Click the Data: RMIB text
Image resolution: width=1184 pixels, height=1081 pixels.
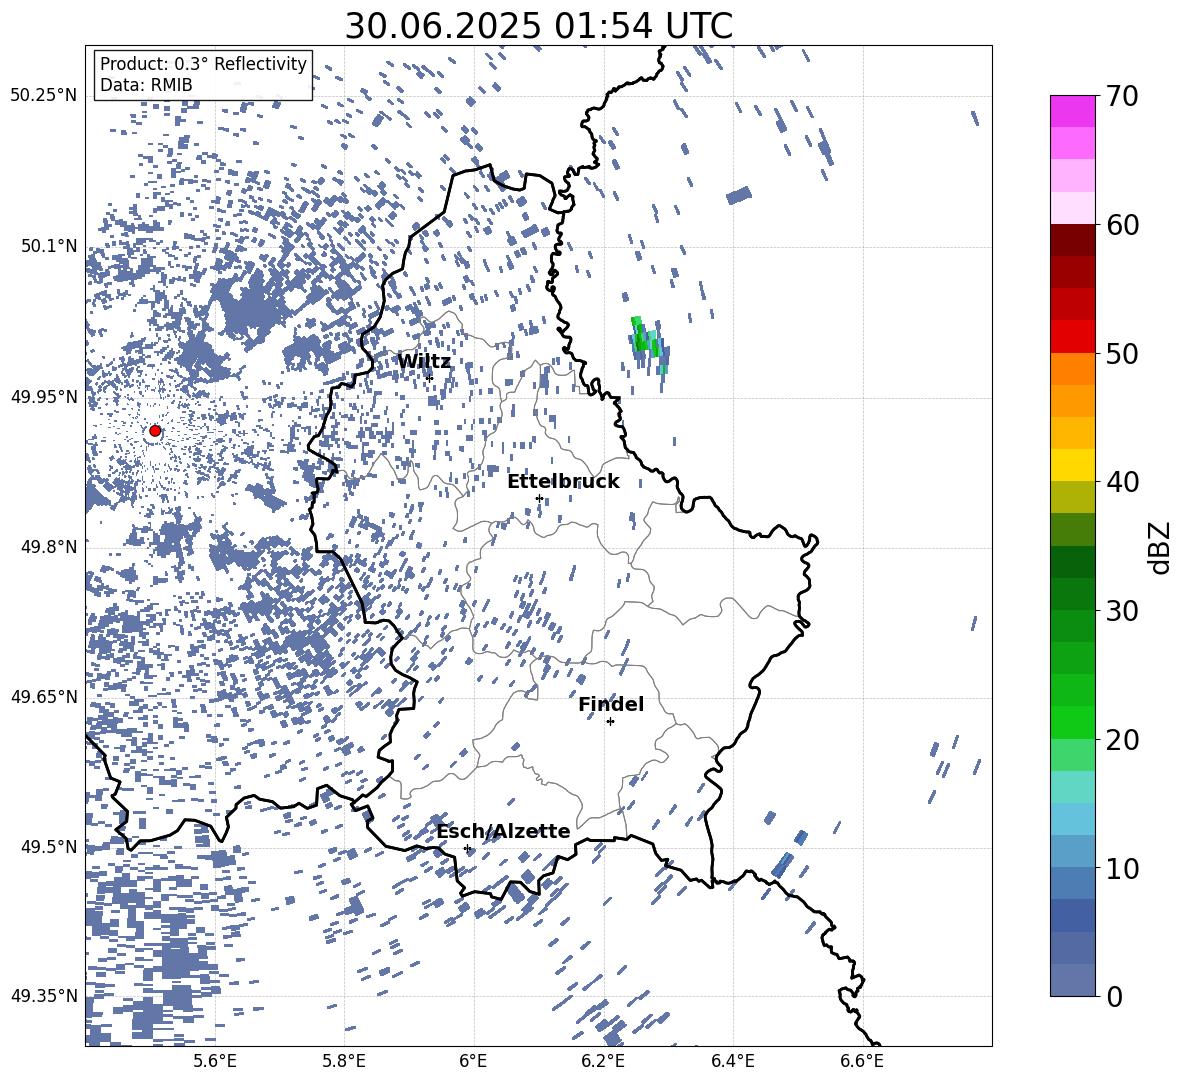click(x=146, y=85)
